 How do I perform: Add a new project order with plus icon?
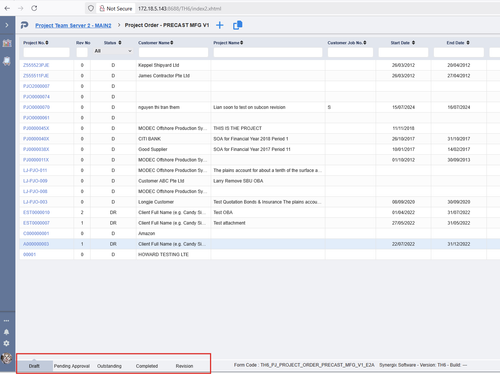tap(220, 25)
